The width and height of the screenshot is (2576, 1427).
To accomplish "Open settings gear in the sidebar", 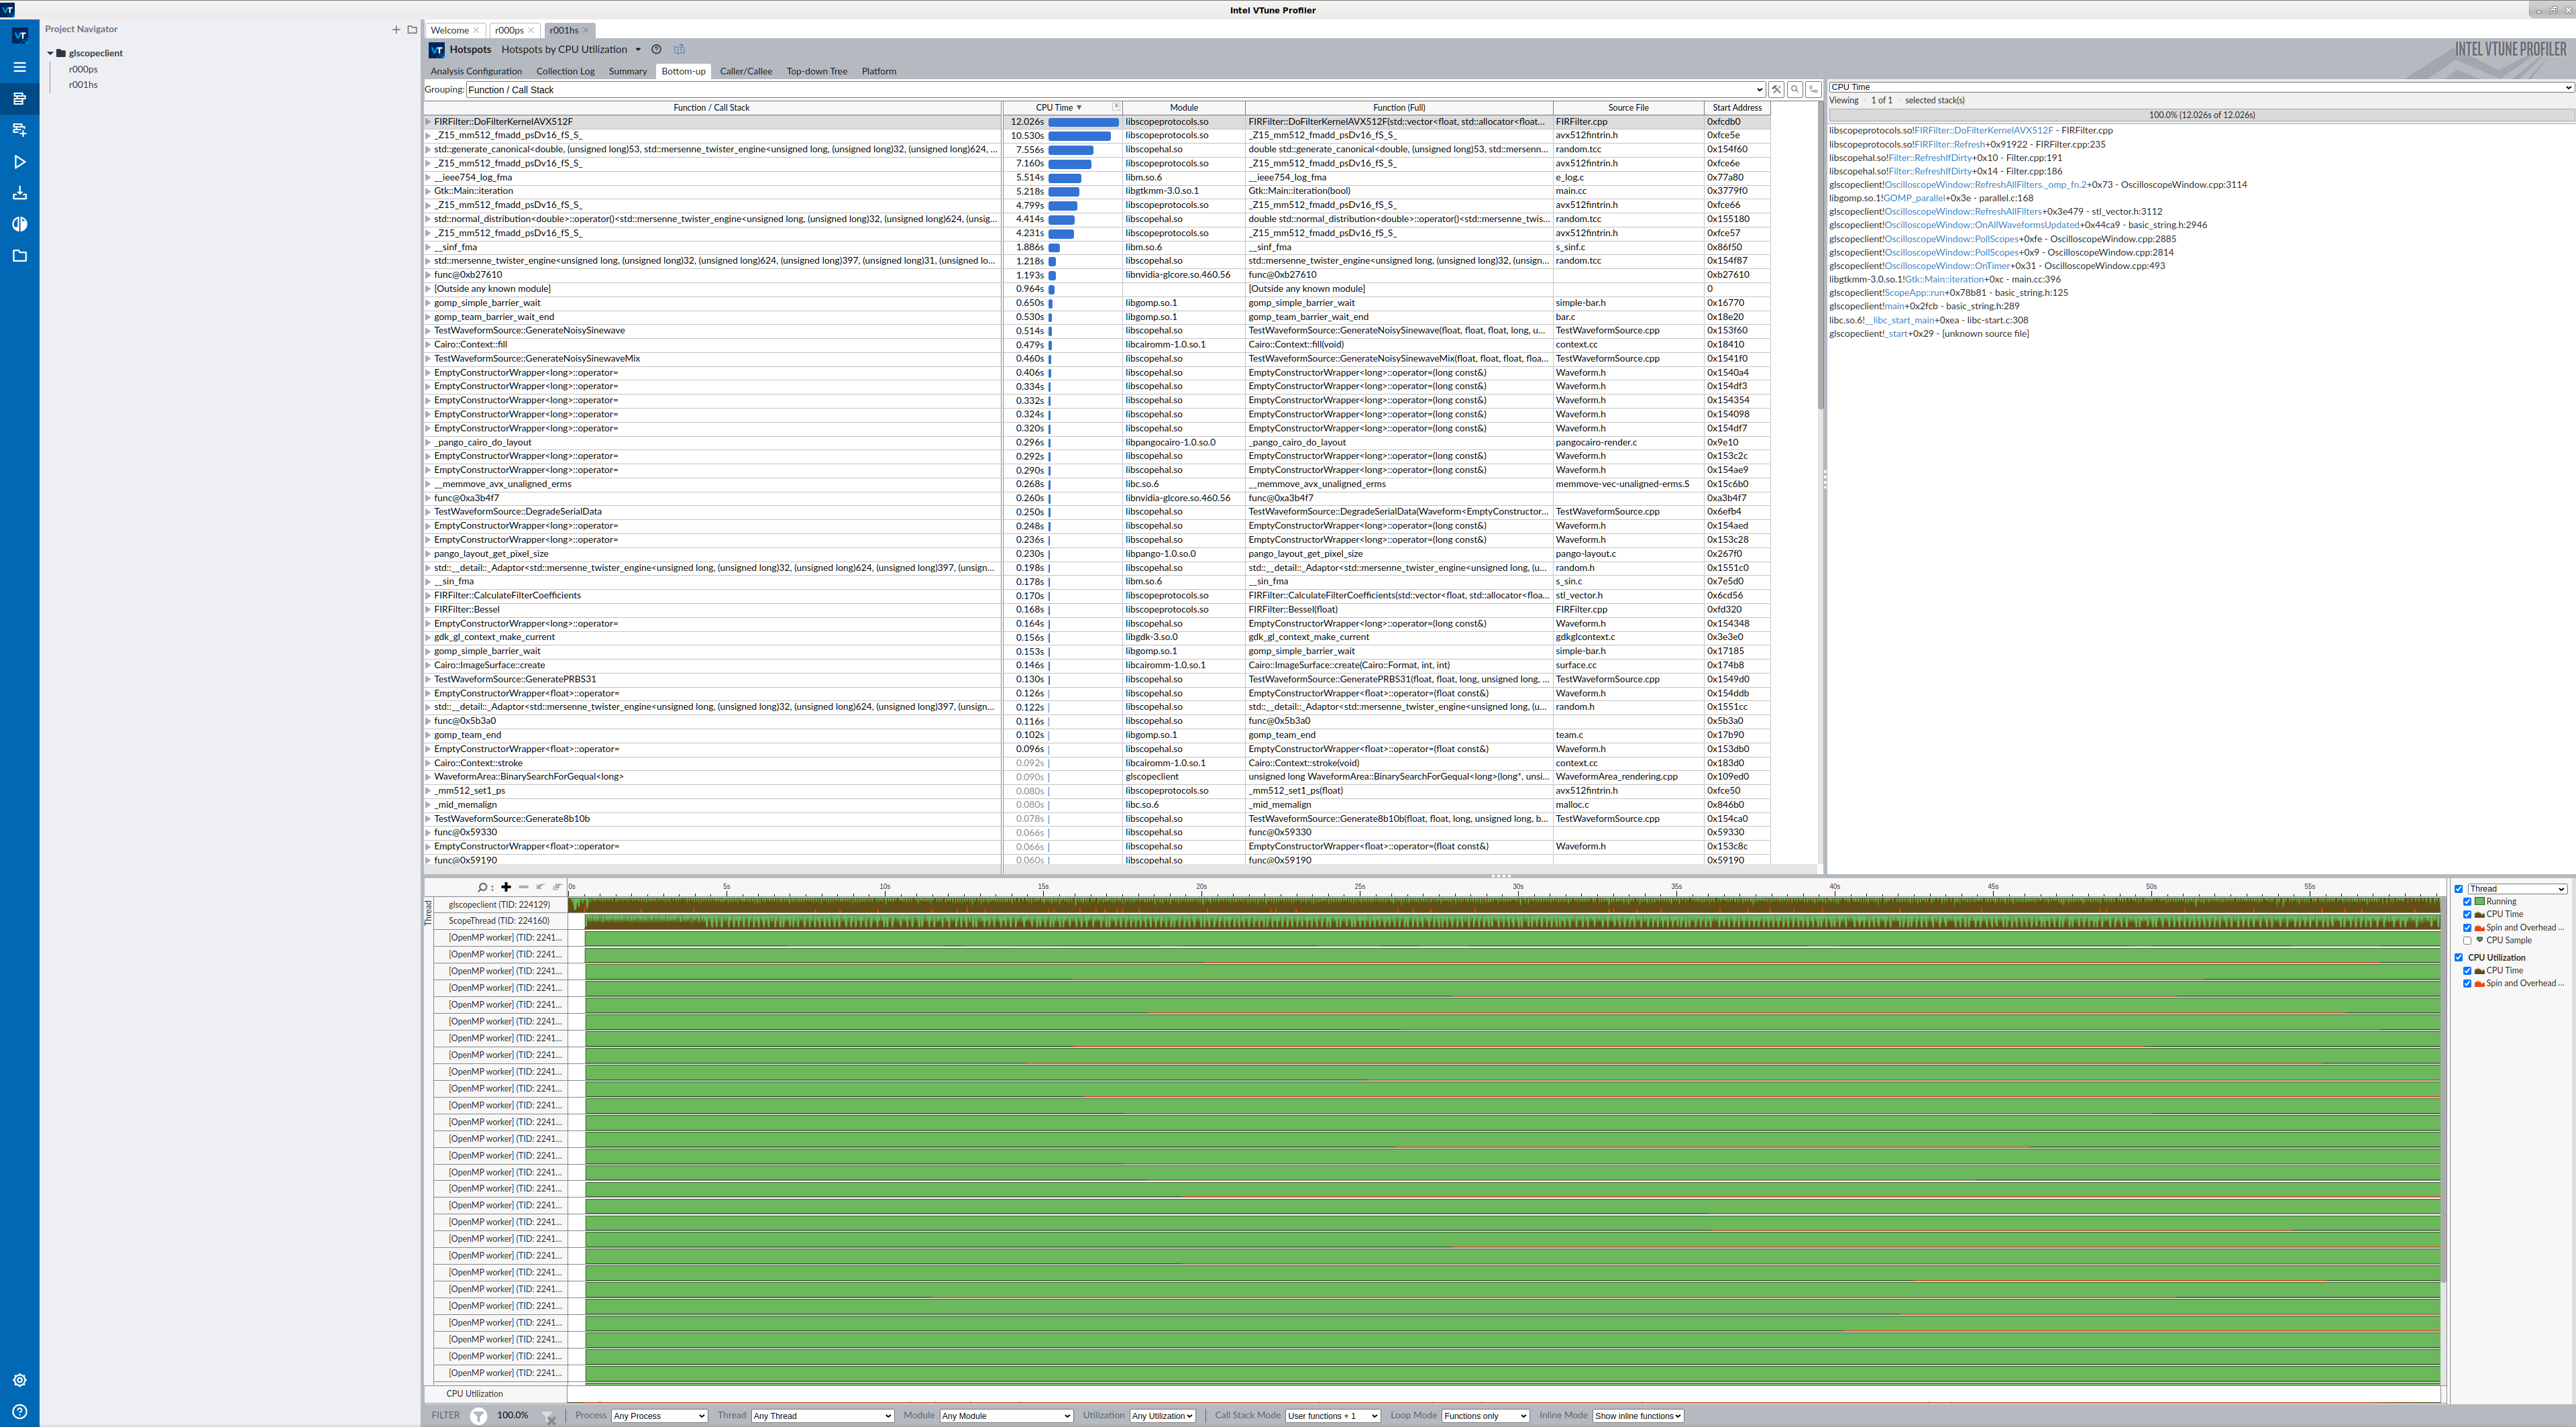I will point(19,1380).
